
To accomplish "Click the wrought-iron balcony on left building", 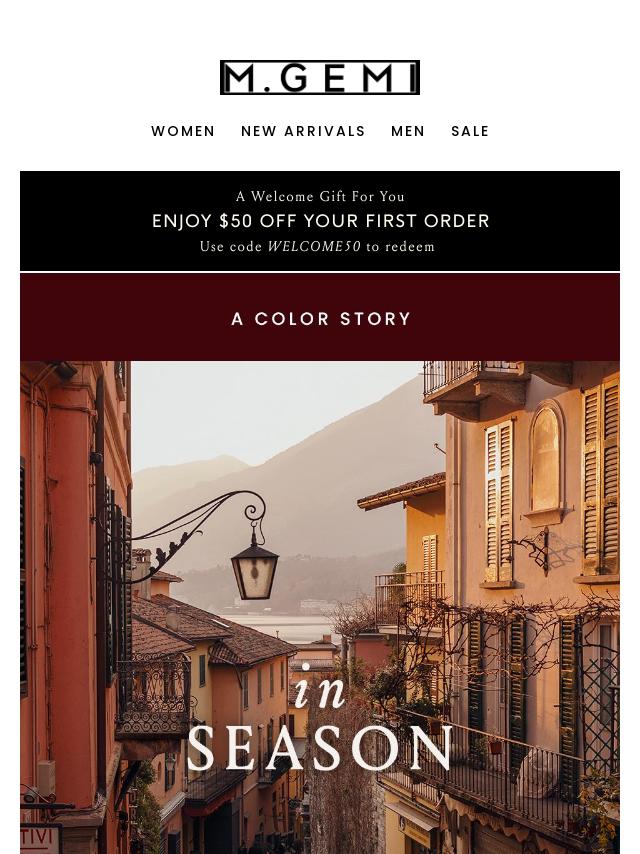I will [x=153, y=697].
